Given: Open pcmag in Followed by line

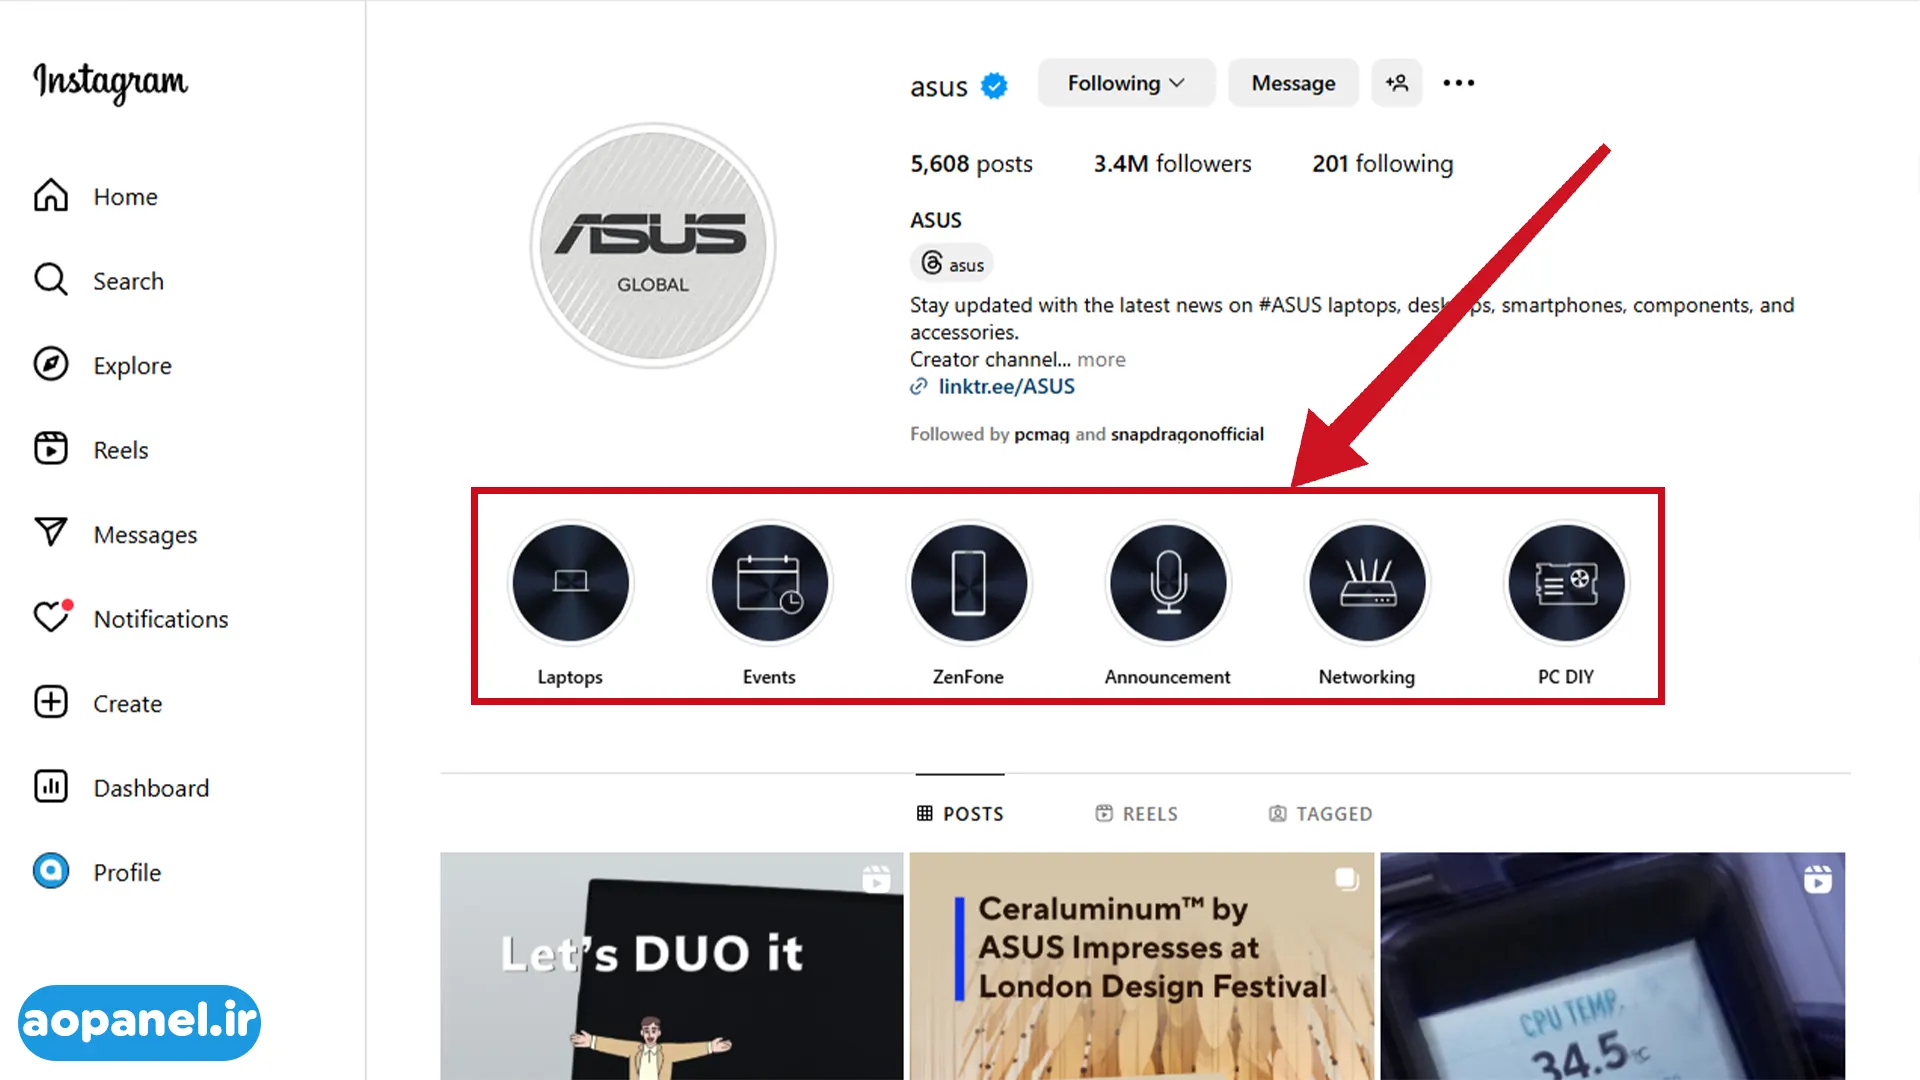Looking at the screenshot, I should point(1041,434).
